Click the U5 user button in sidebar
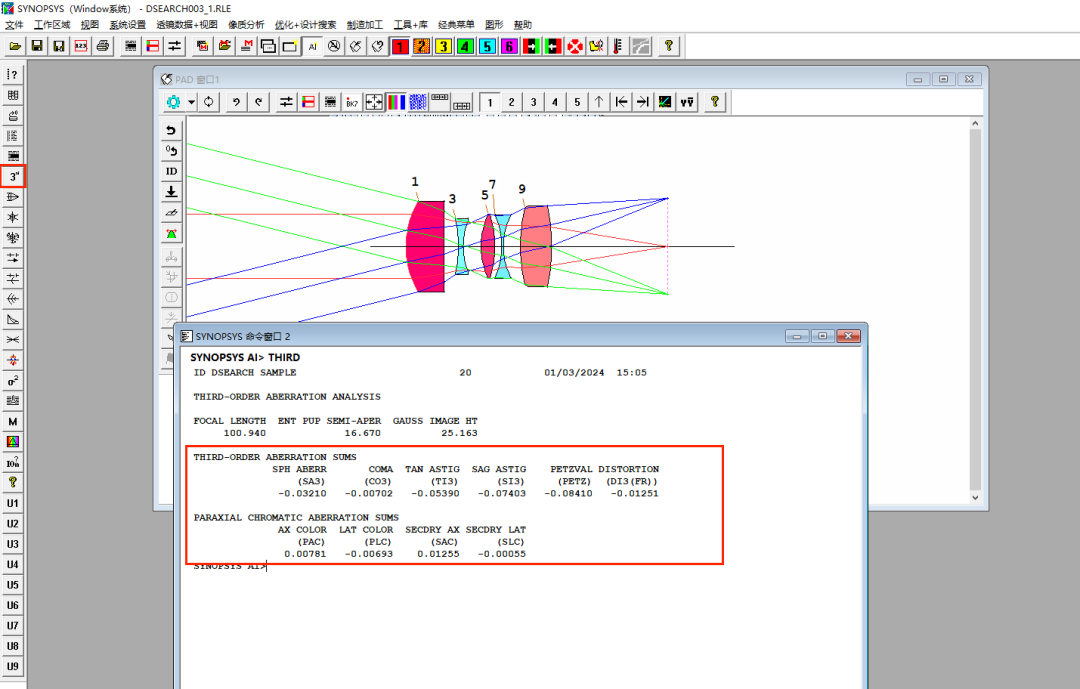 point(13,585)
